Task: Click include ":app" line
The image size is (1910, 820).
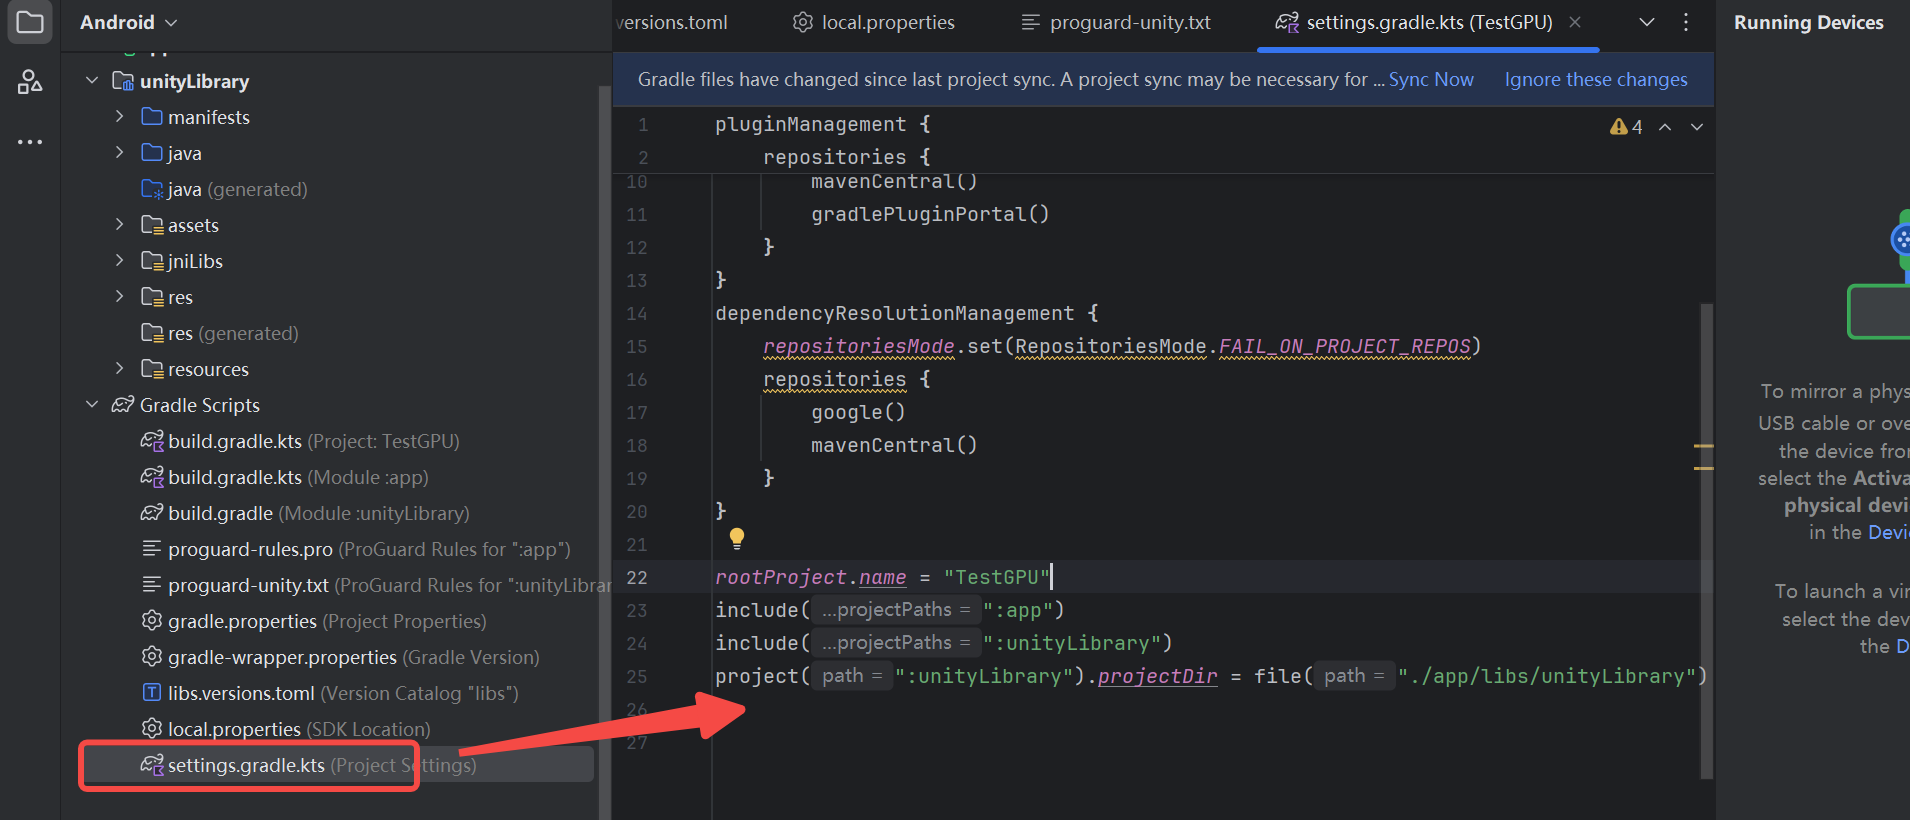Action: 889,610
